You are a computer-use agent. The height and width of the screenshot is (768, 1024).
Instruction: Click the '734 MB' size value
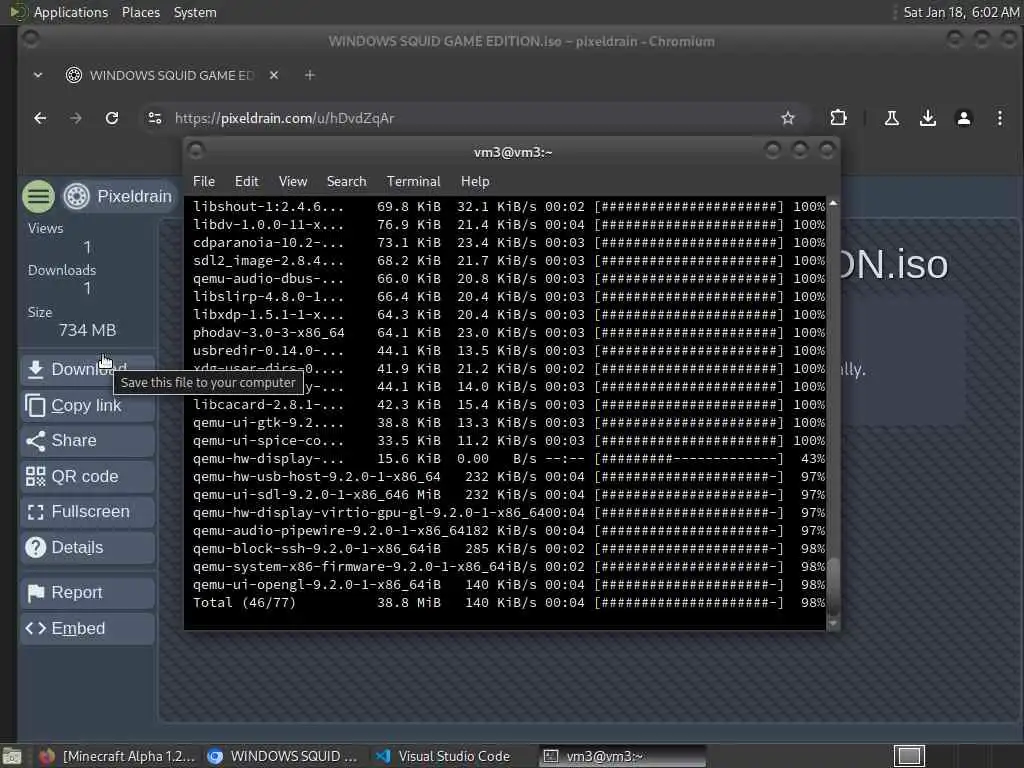click(x=88, y=330)
